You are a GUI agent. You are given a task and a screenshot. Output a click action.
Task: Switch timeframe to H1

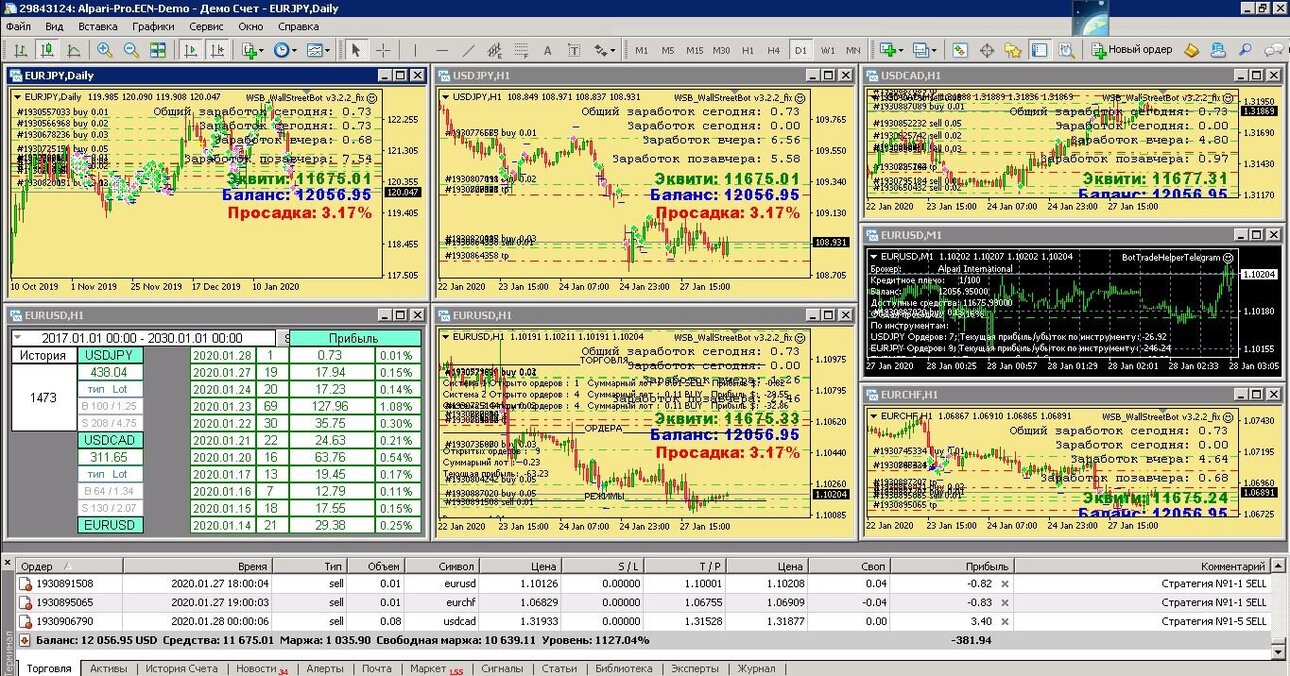(x=748, y=50)
